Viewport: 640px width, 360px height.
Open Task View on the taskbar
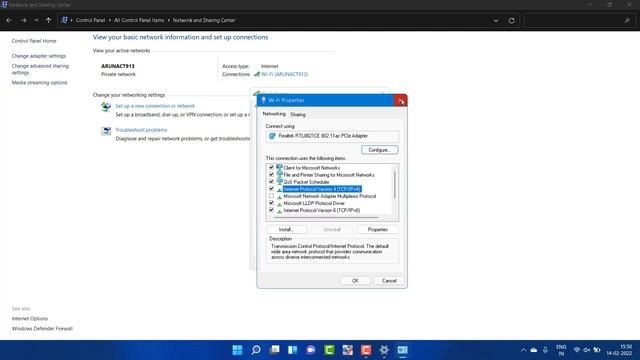pyautogui.click(x=274, y=350)
